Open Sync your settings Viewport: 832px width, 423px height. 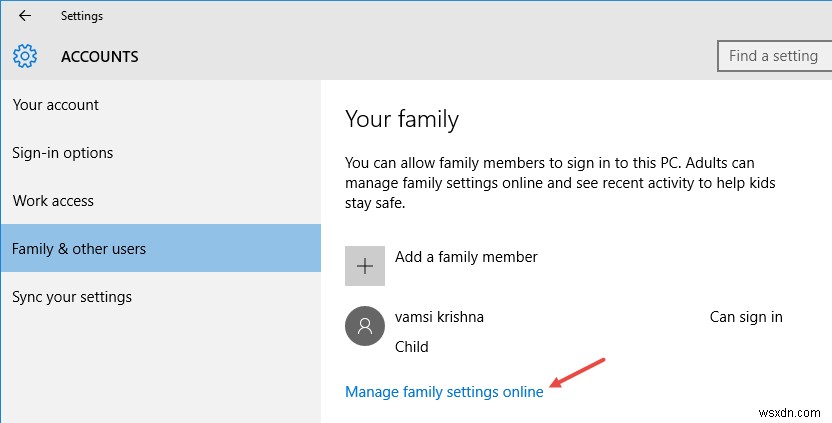72,297
